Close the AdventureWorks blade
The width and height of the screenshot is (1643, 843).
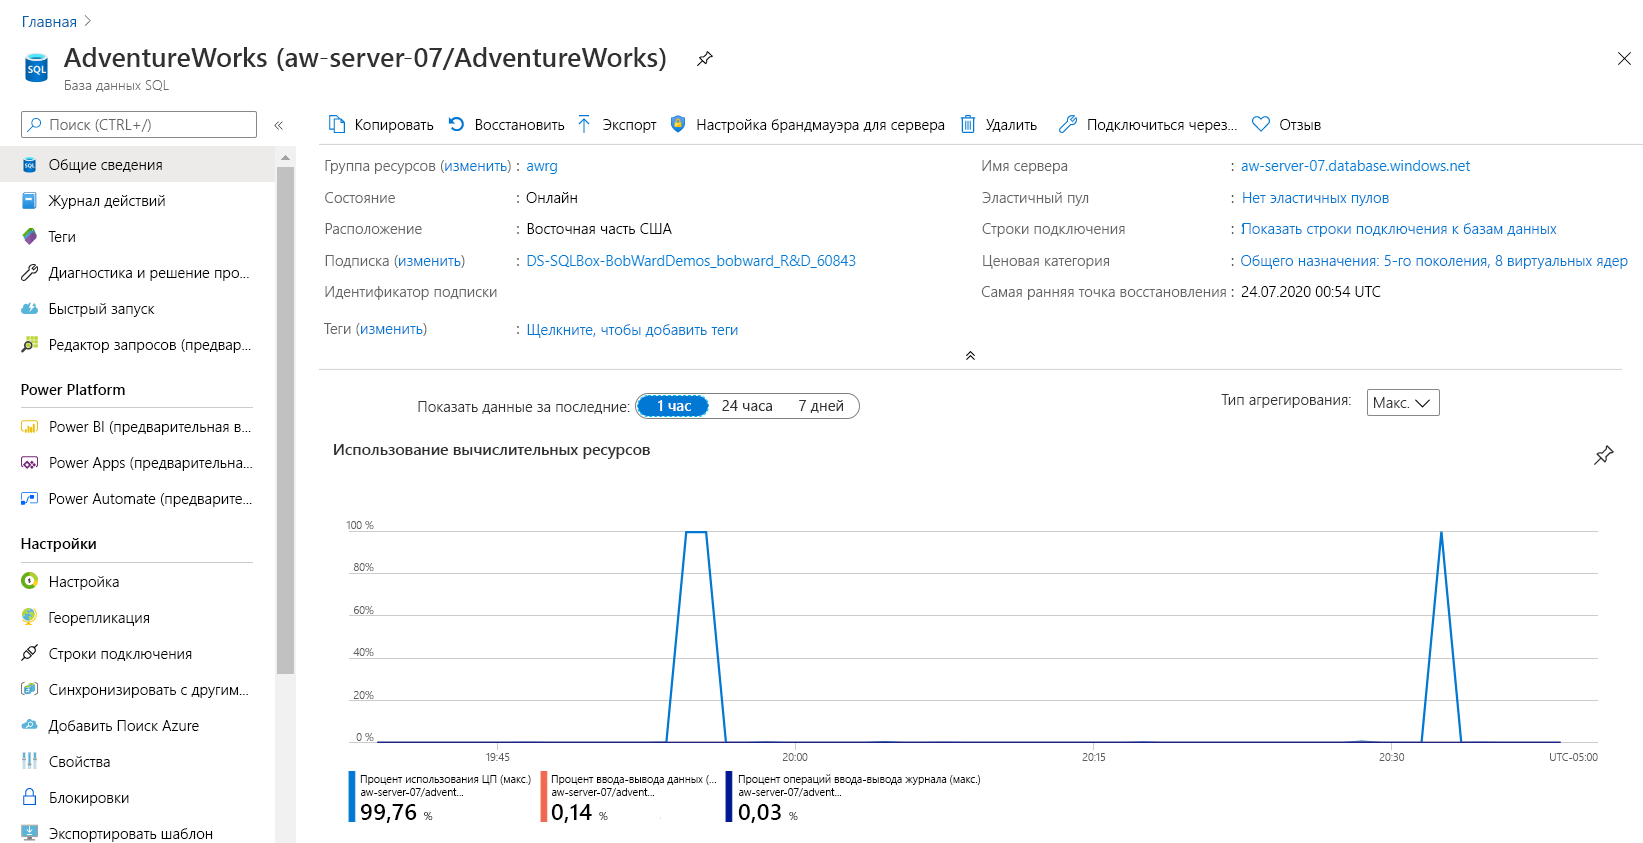click(x=1624, y=59)
